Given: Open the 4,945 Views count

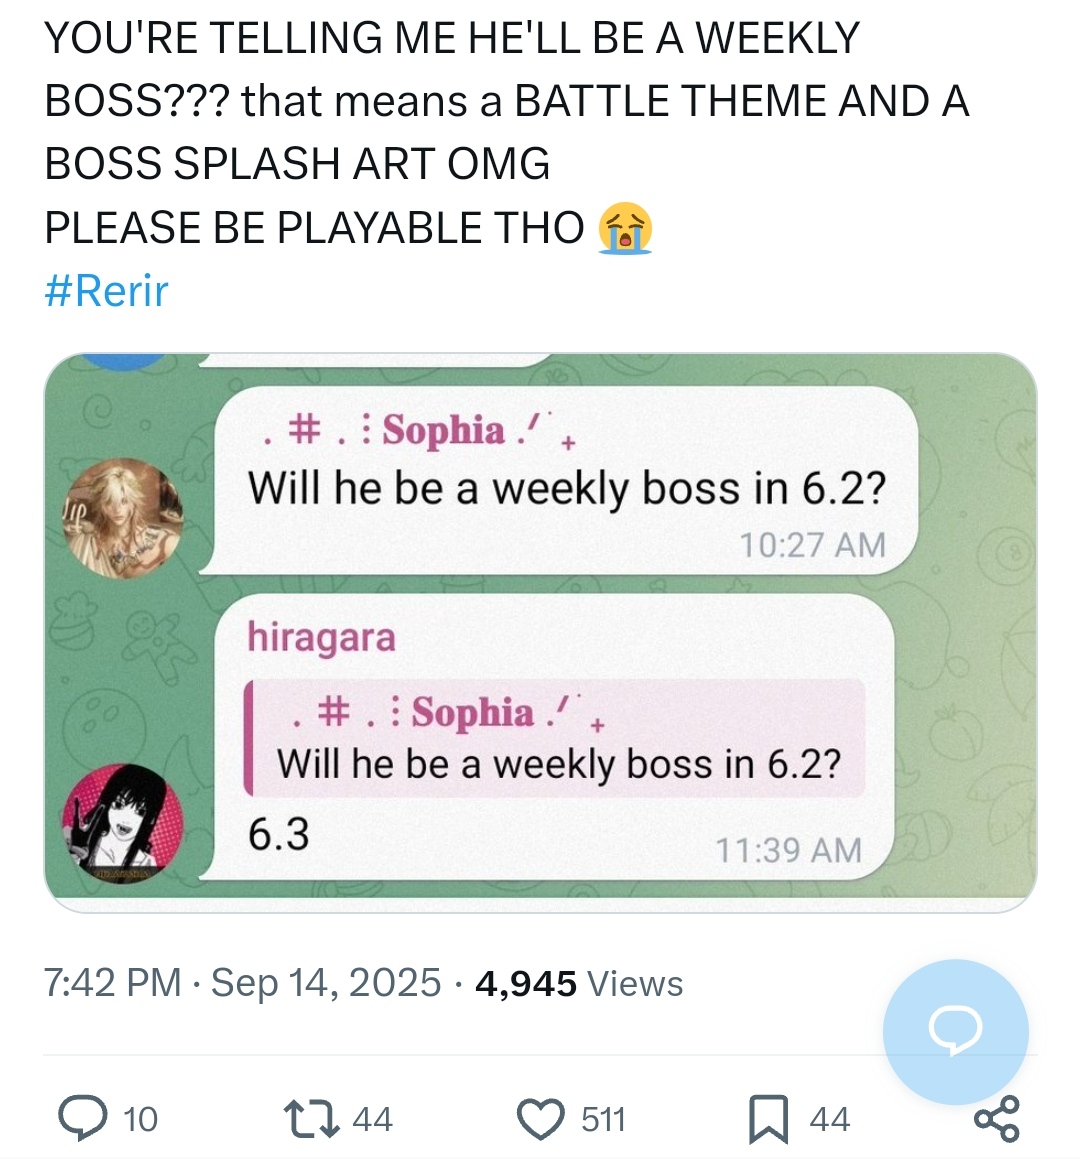Looking at the screenshot, I should (579, 983).
